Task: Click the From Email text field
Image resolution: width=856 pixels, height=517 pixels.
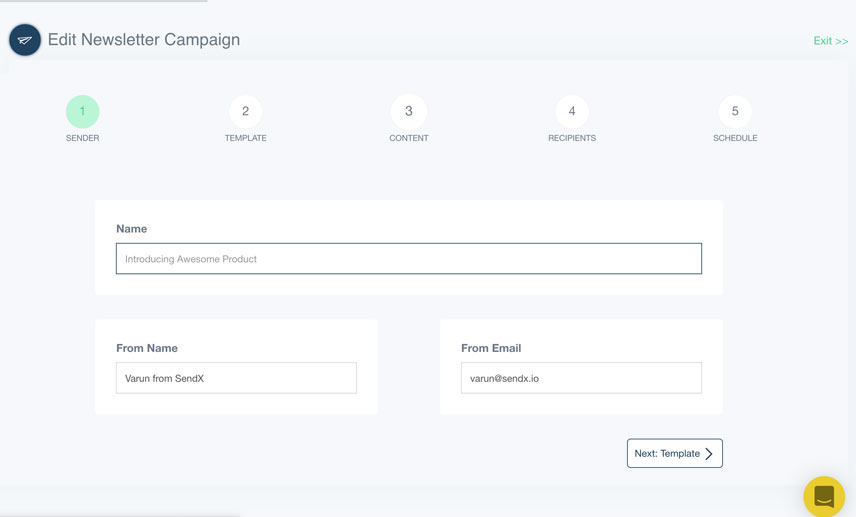Action: pos(581,378)
